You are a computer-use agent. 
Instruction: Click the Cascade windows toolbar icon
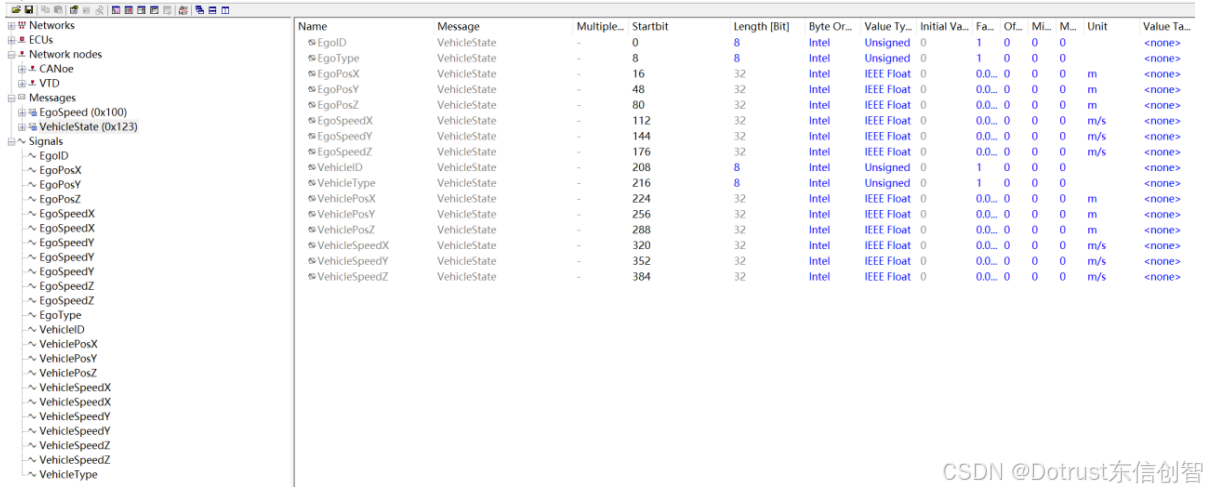[200, 10]
